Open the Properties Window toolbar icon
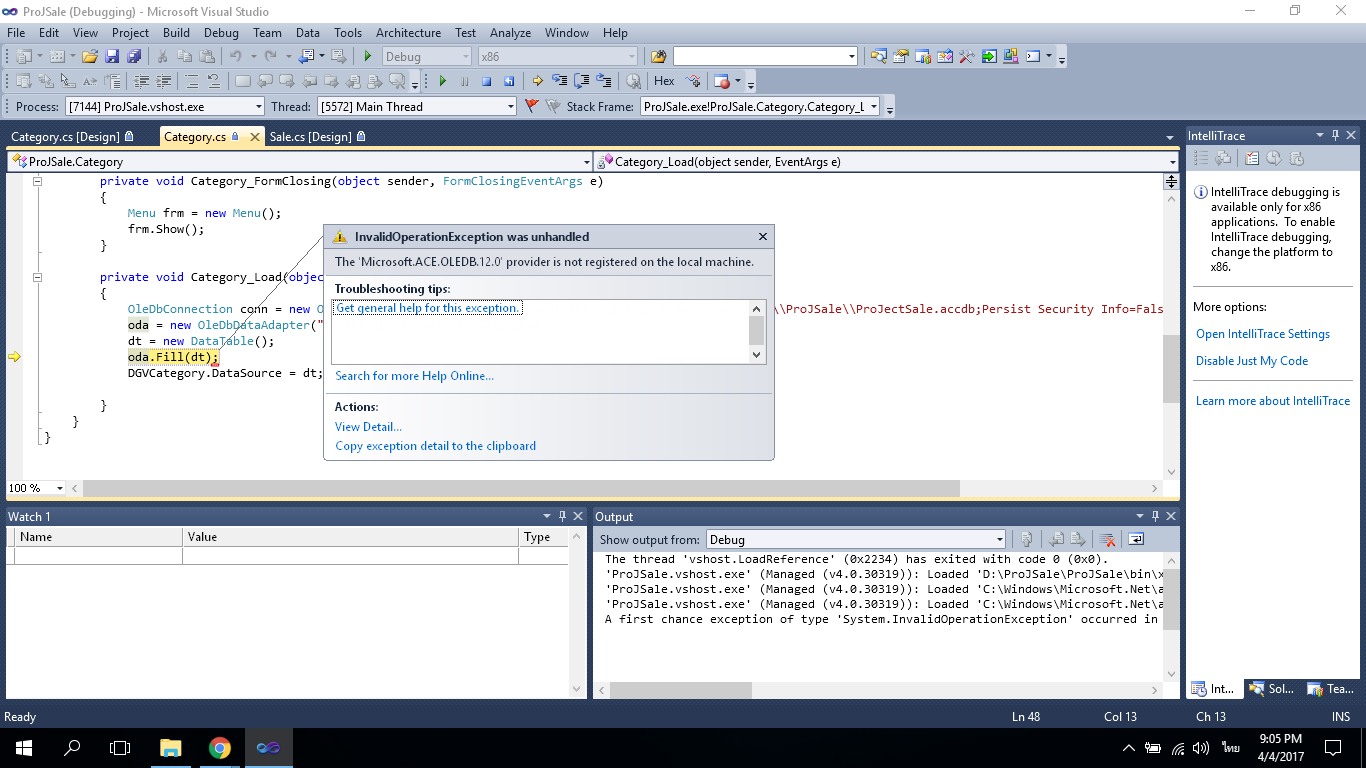The image size is (1366, 768). click(900, 56)
